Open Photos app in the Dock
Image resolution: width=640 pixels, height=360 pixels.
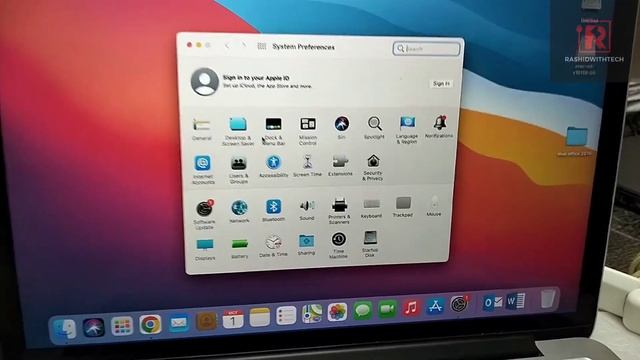[x=338, y=312]
